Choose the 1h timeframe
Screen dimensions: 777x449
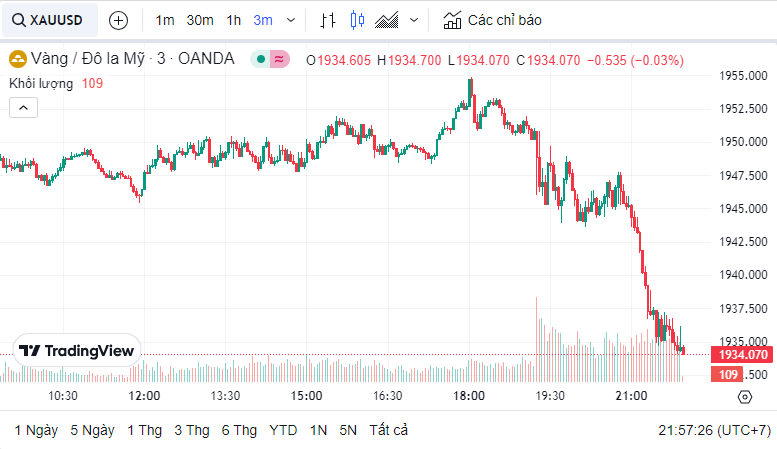[233, 20]
